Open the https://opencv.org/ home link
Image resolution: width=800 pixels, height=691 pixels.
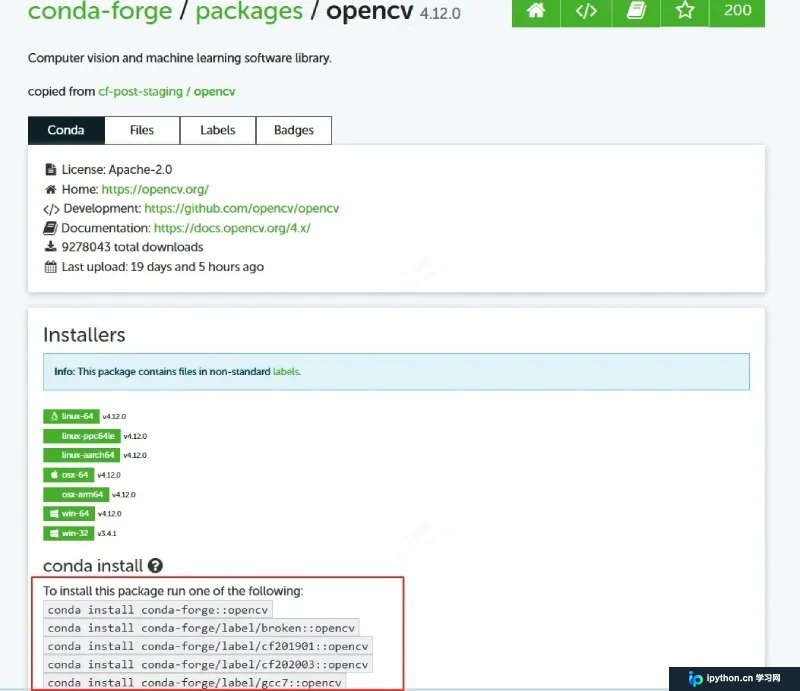155,189
